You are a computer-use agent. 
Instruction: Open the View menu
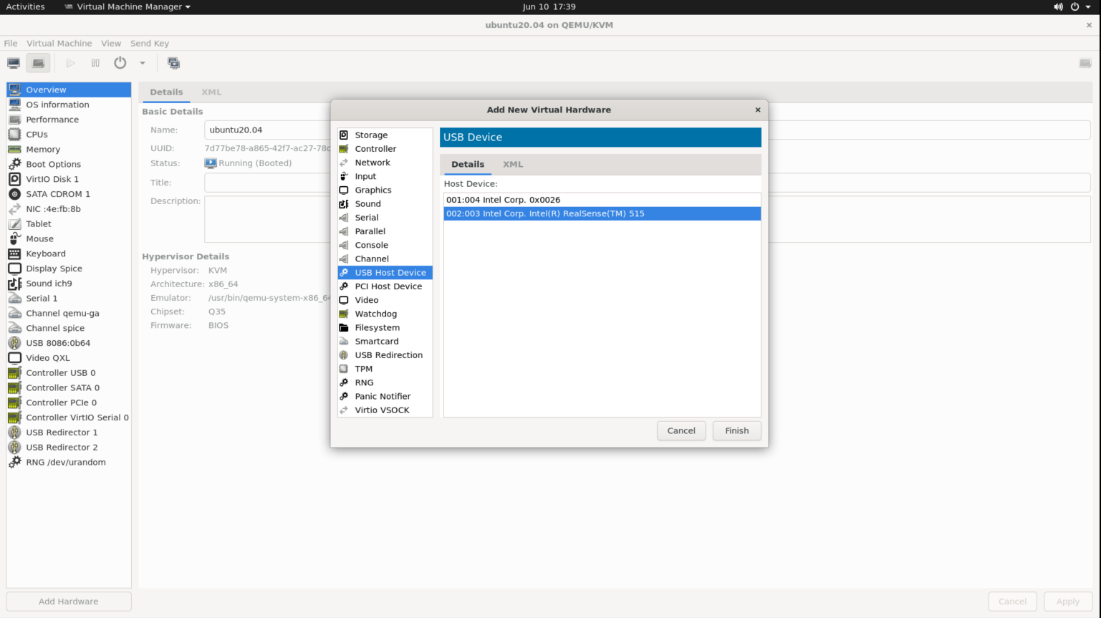pyautogui.click(x=111, y=44)
